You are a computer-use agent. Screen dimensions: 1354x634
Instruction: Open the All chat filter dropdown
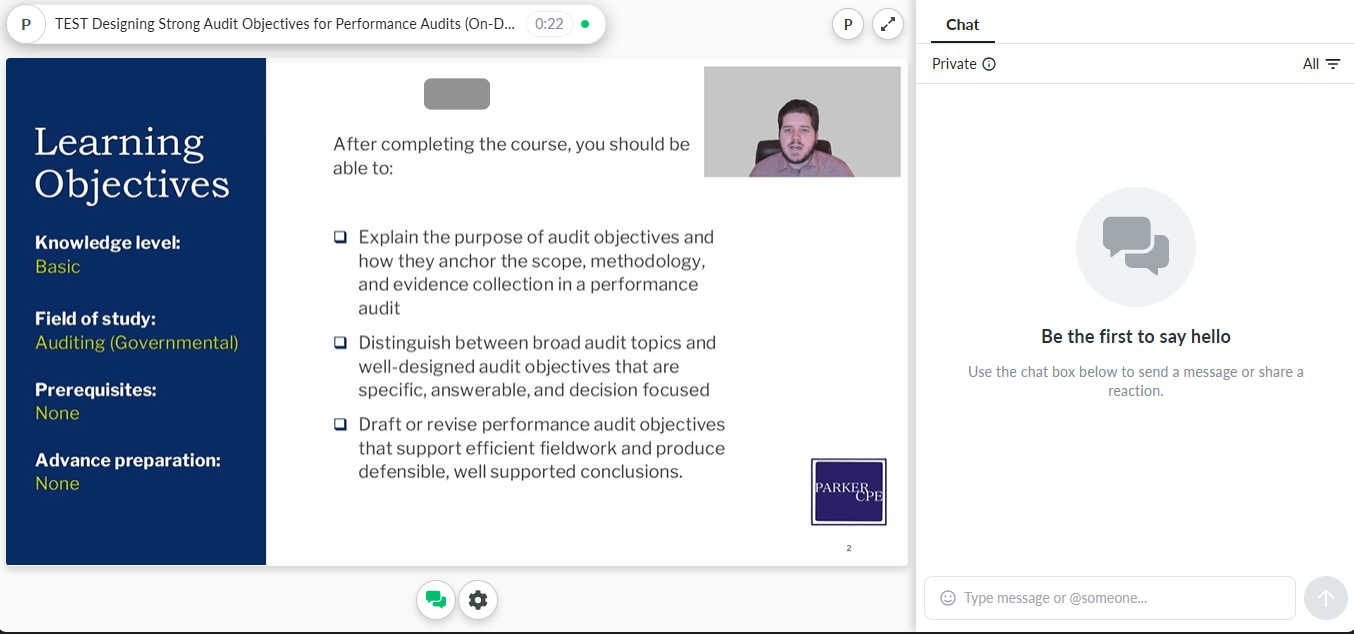(x=1322, y=64)
